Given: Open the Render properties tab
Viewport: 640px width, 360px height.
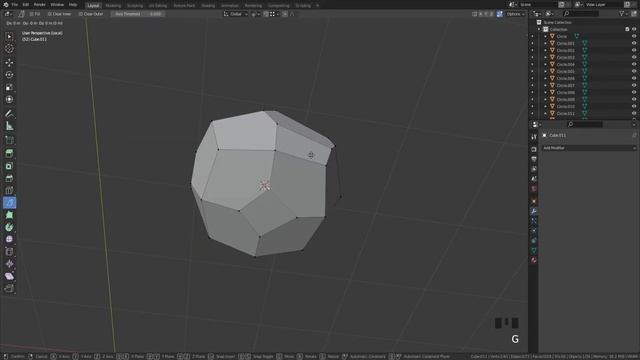Looking at the screenshot, I should (x=533, y=149).
